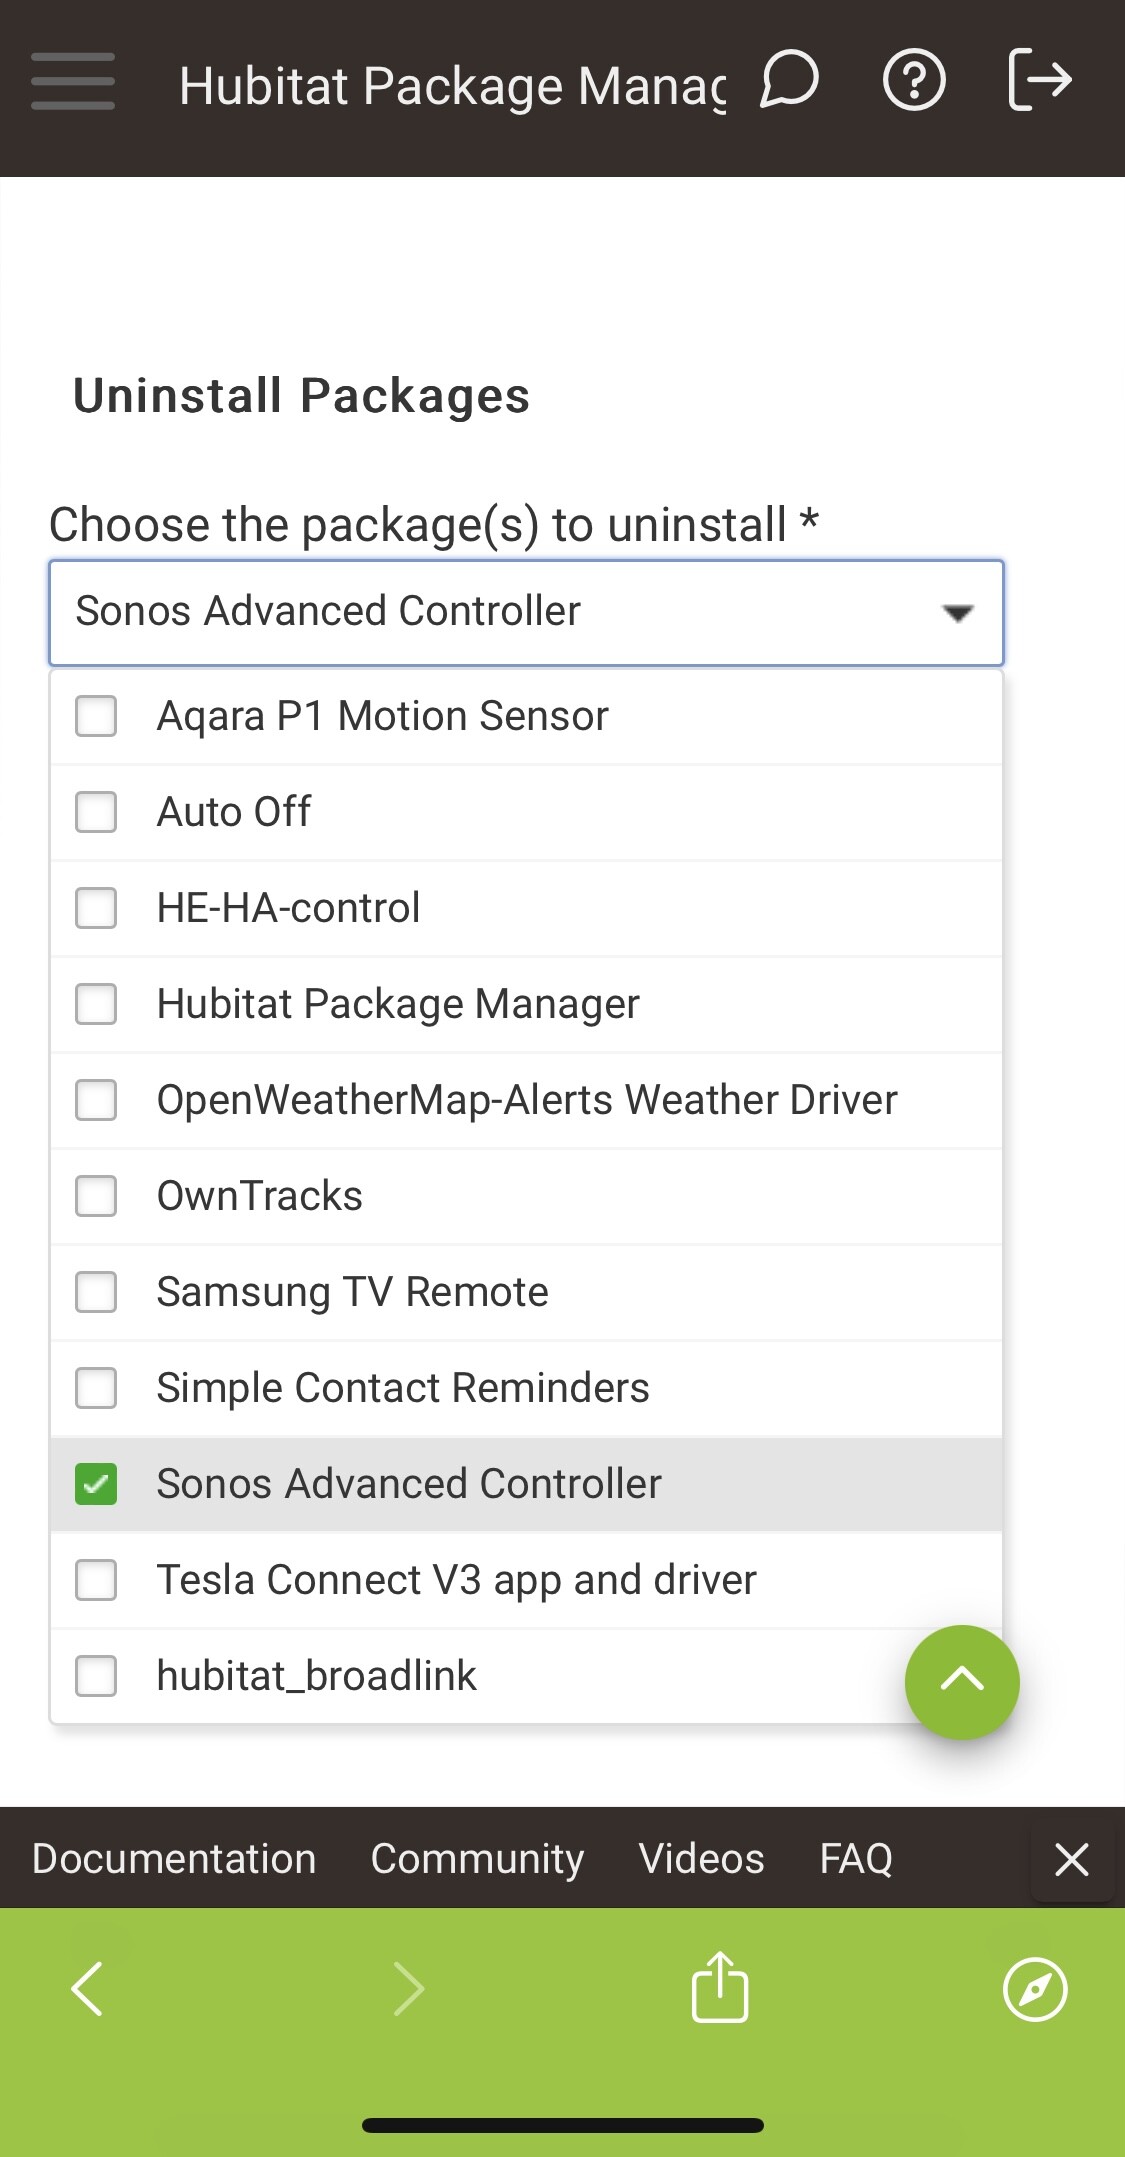Click the logout arrow icon

[1040, 80]
